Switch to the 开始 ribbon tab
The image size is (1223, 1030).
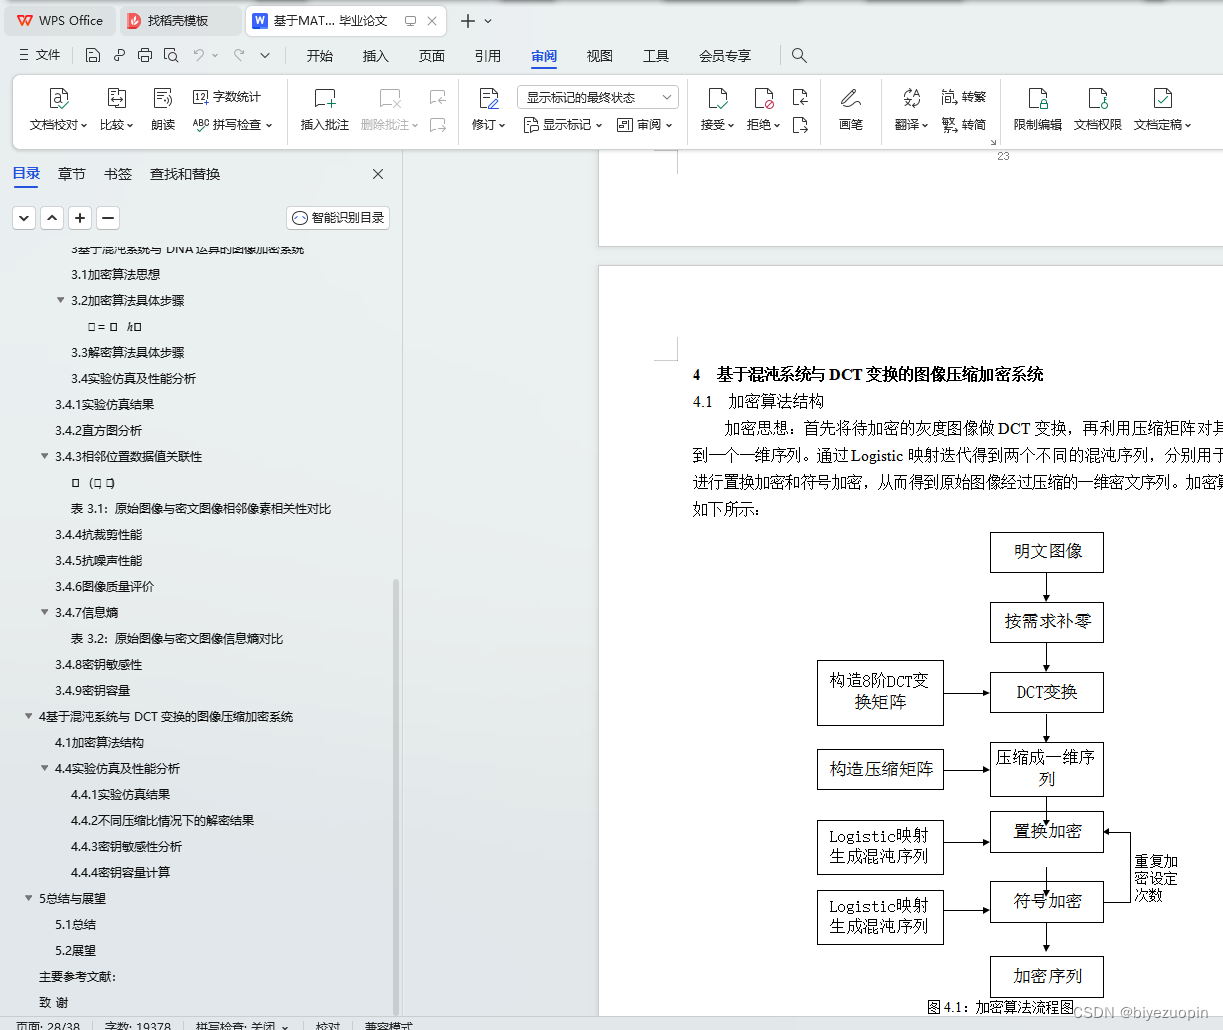click(x=320, y=56)
